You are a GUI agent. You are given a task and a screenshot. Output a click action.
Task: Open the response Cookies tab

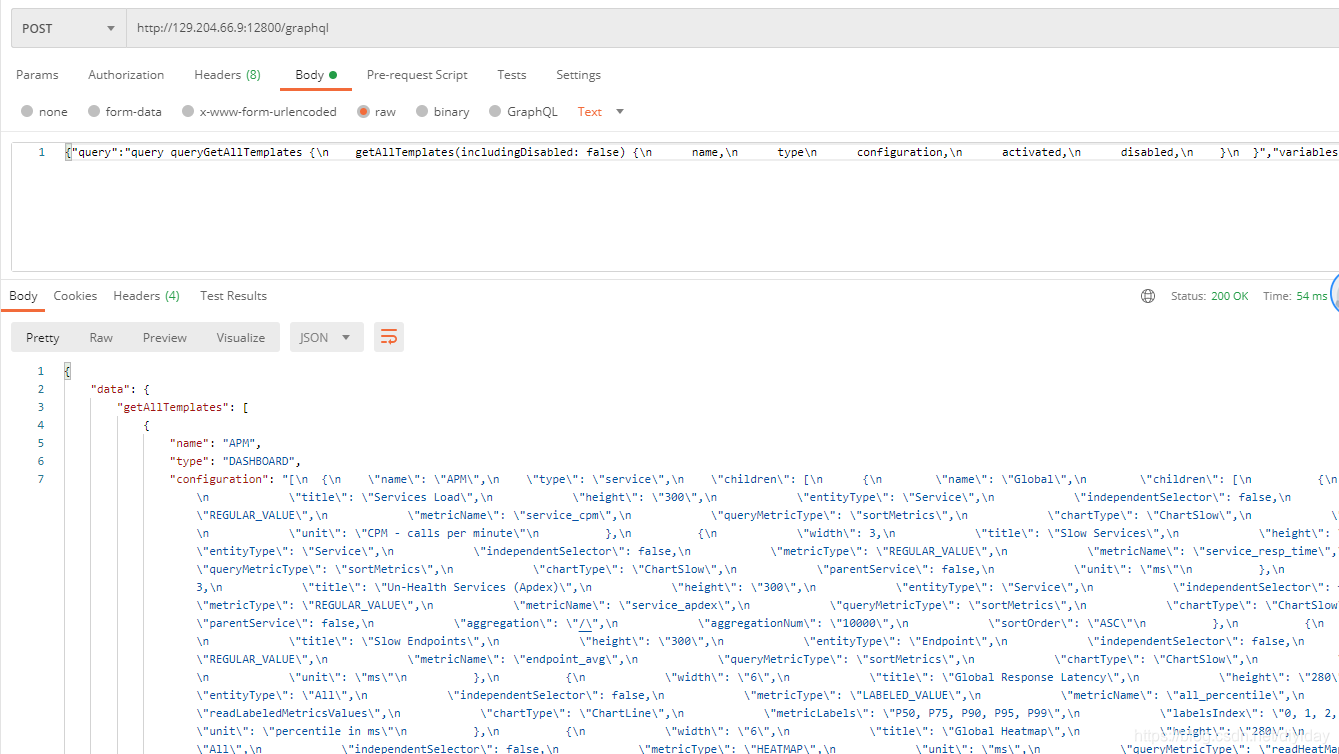click(x=75, y=296)
